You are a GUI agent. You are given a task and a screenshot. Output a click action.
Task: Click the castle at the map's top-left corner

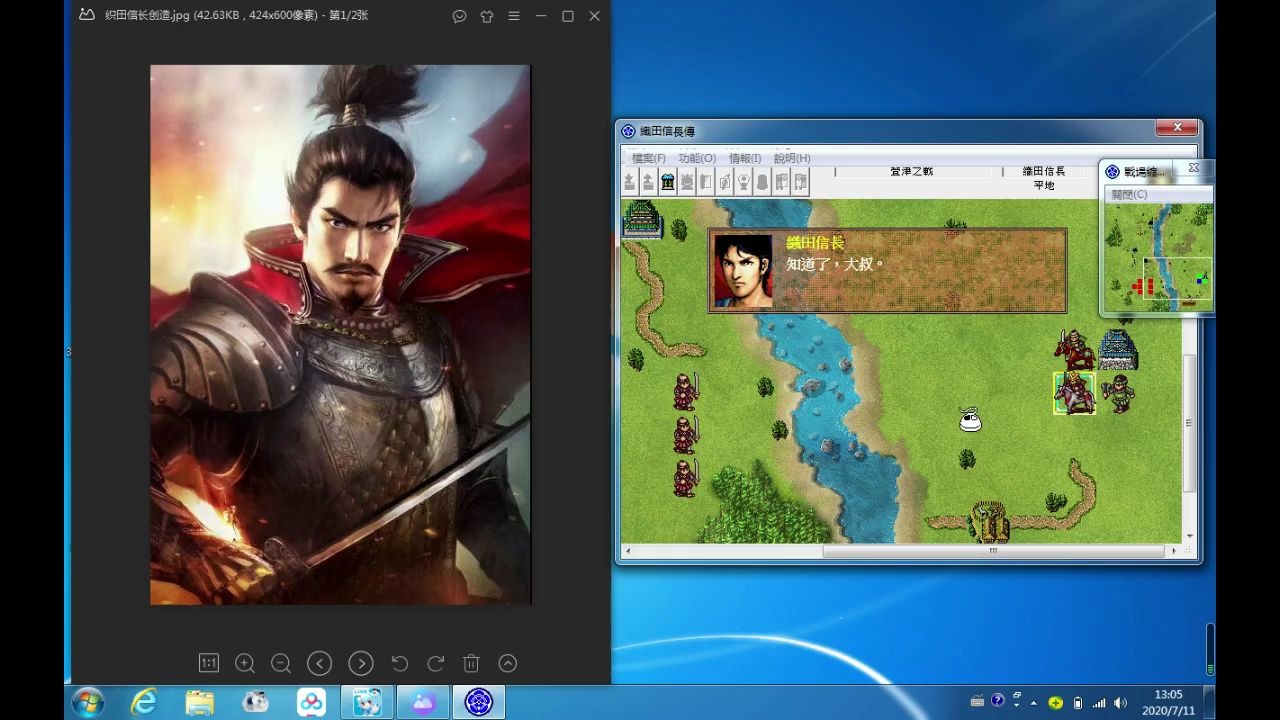[642, 219]
